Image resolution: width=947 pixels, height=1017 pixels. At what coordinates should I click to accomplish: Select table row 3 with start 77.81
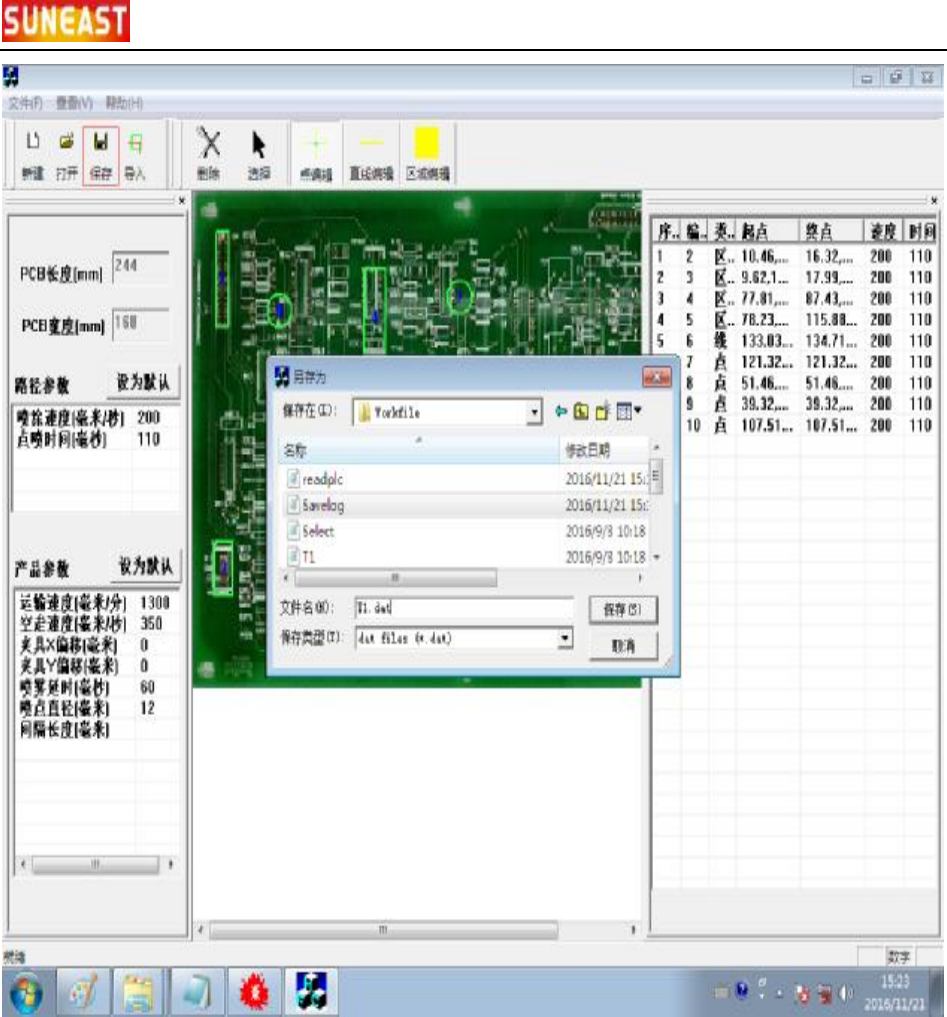tap(795, 299)
